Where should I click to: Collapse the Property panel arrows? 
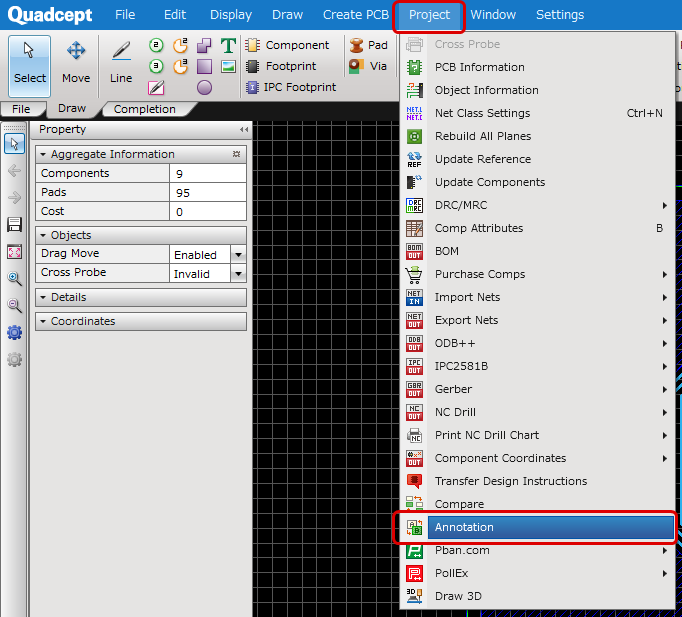click(244, 130)
